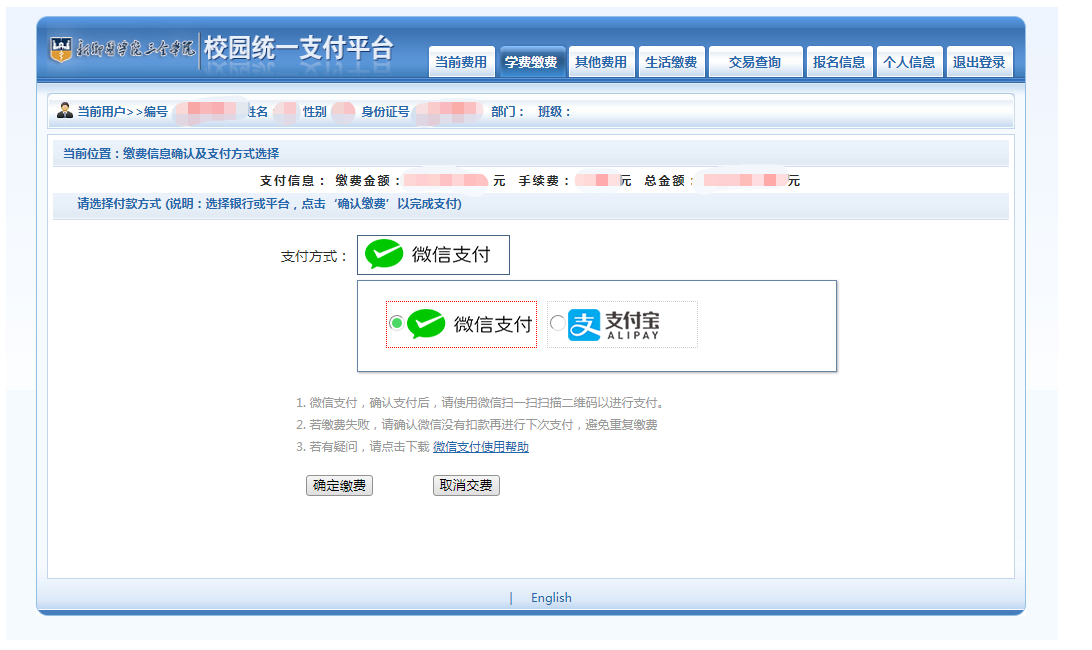Screen dimensions: 1092x650
Task: Open the 个人信息 tab
Action: point(909,62)
